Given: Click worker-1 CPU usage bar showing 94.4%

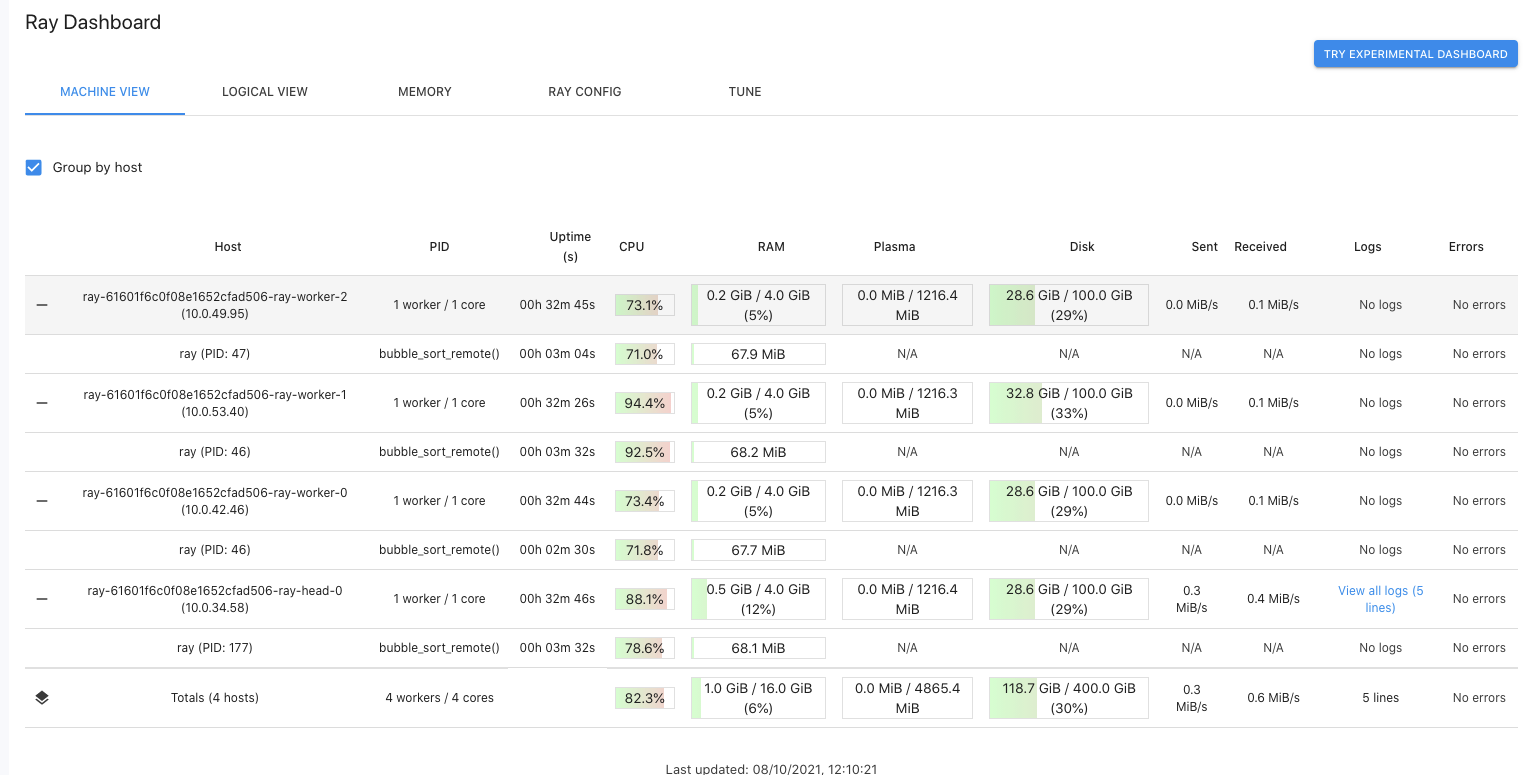Looking at the screenshot, I should 644,402.
